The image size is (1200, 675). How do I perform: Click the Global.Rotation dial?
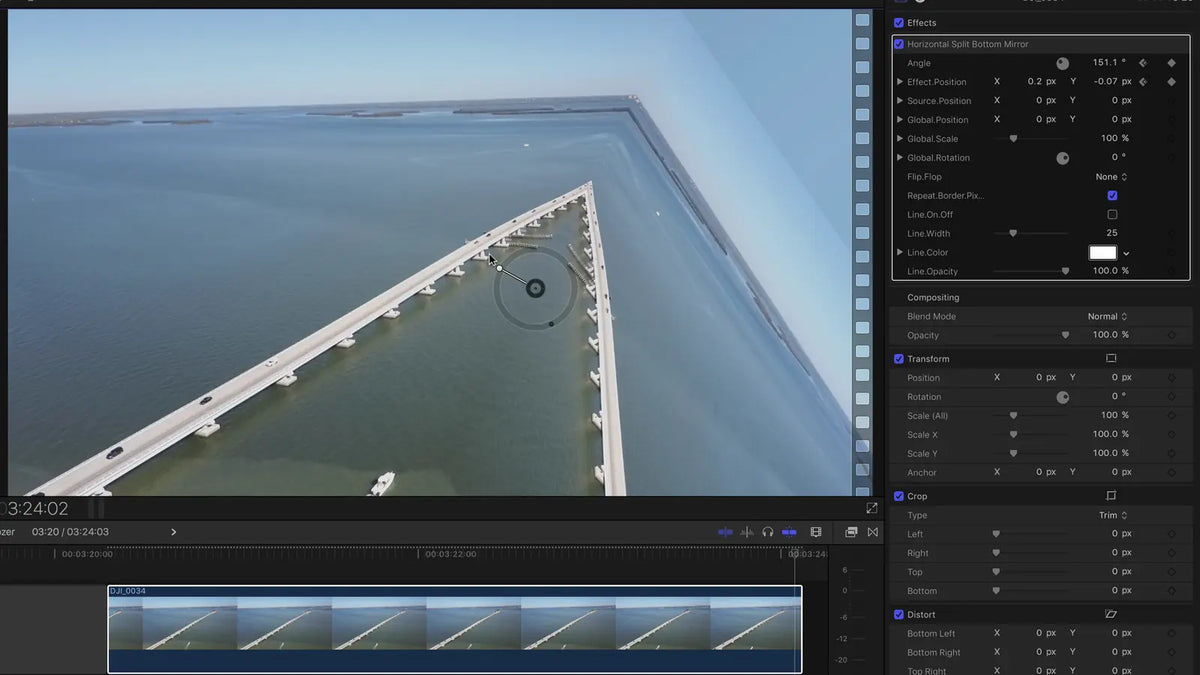1062,158
